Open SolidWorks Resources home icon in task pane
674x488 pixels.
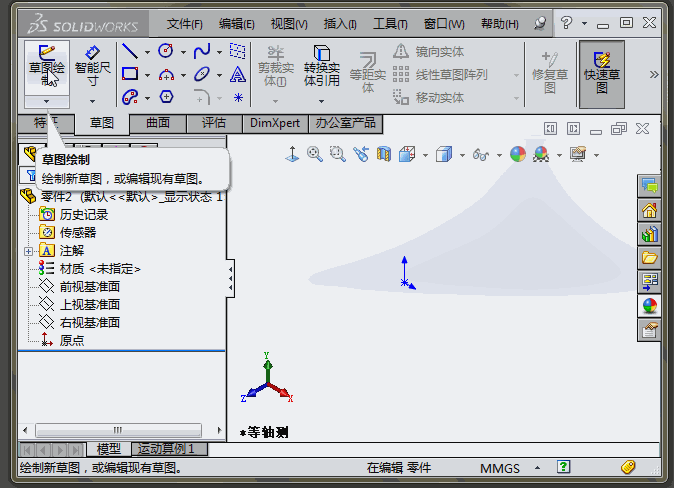coord(649,210)
